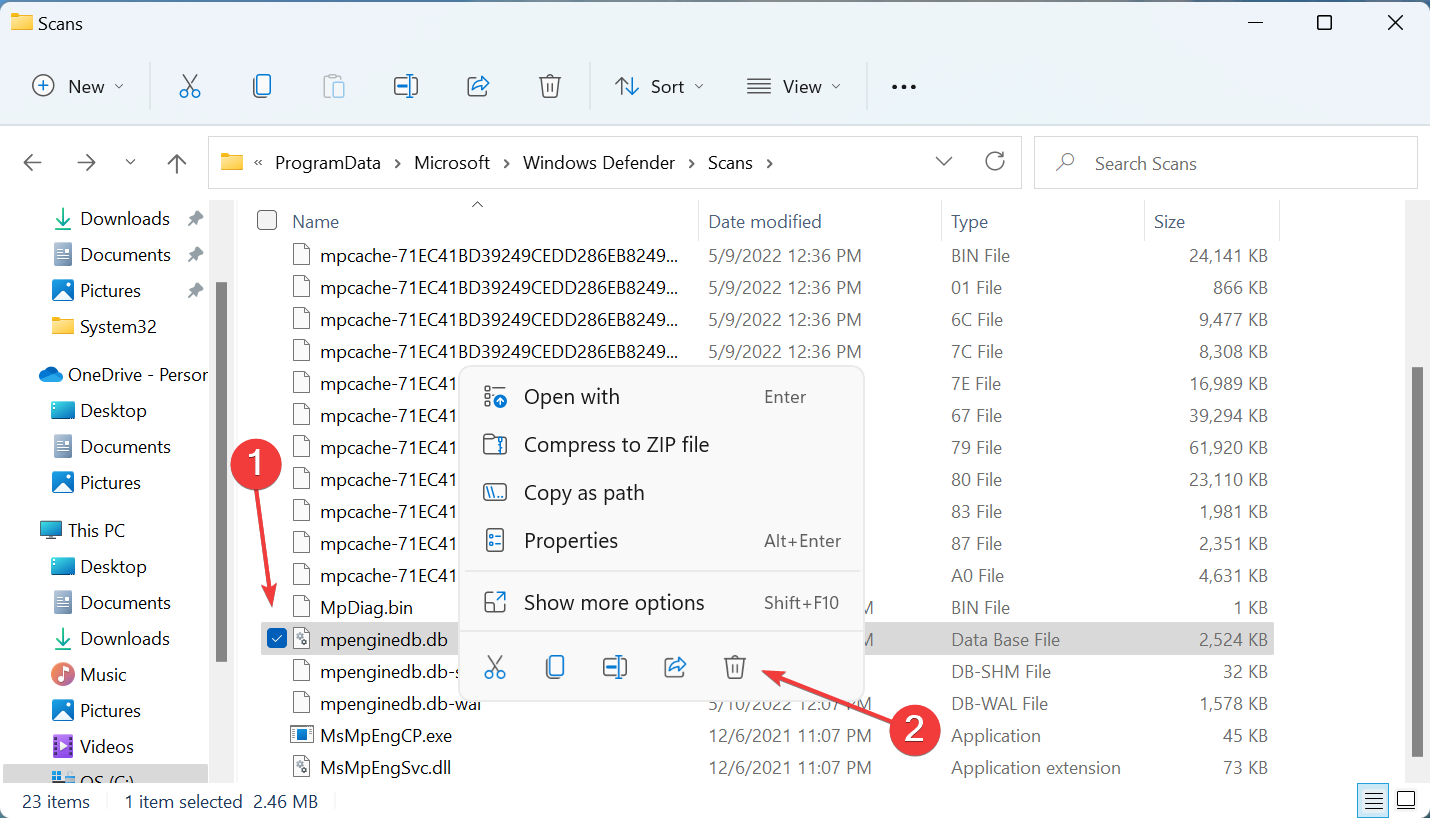The width and height of the screenshot is (1430, 818).
Task: Uncheck the mpenginedb.db selection checkbox
Action: (276, 637)
